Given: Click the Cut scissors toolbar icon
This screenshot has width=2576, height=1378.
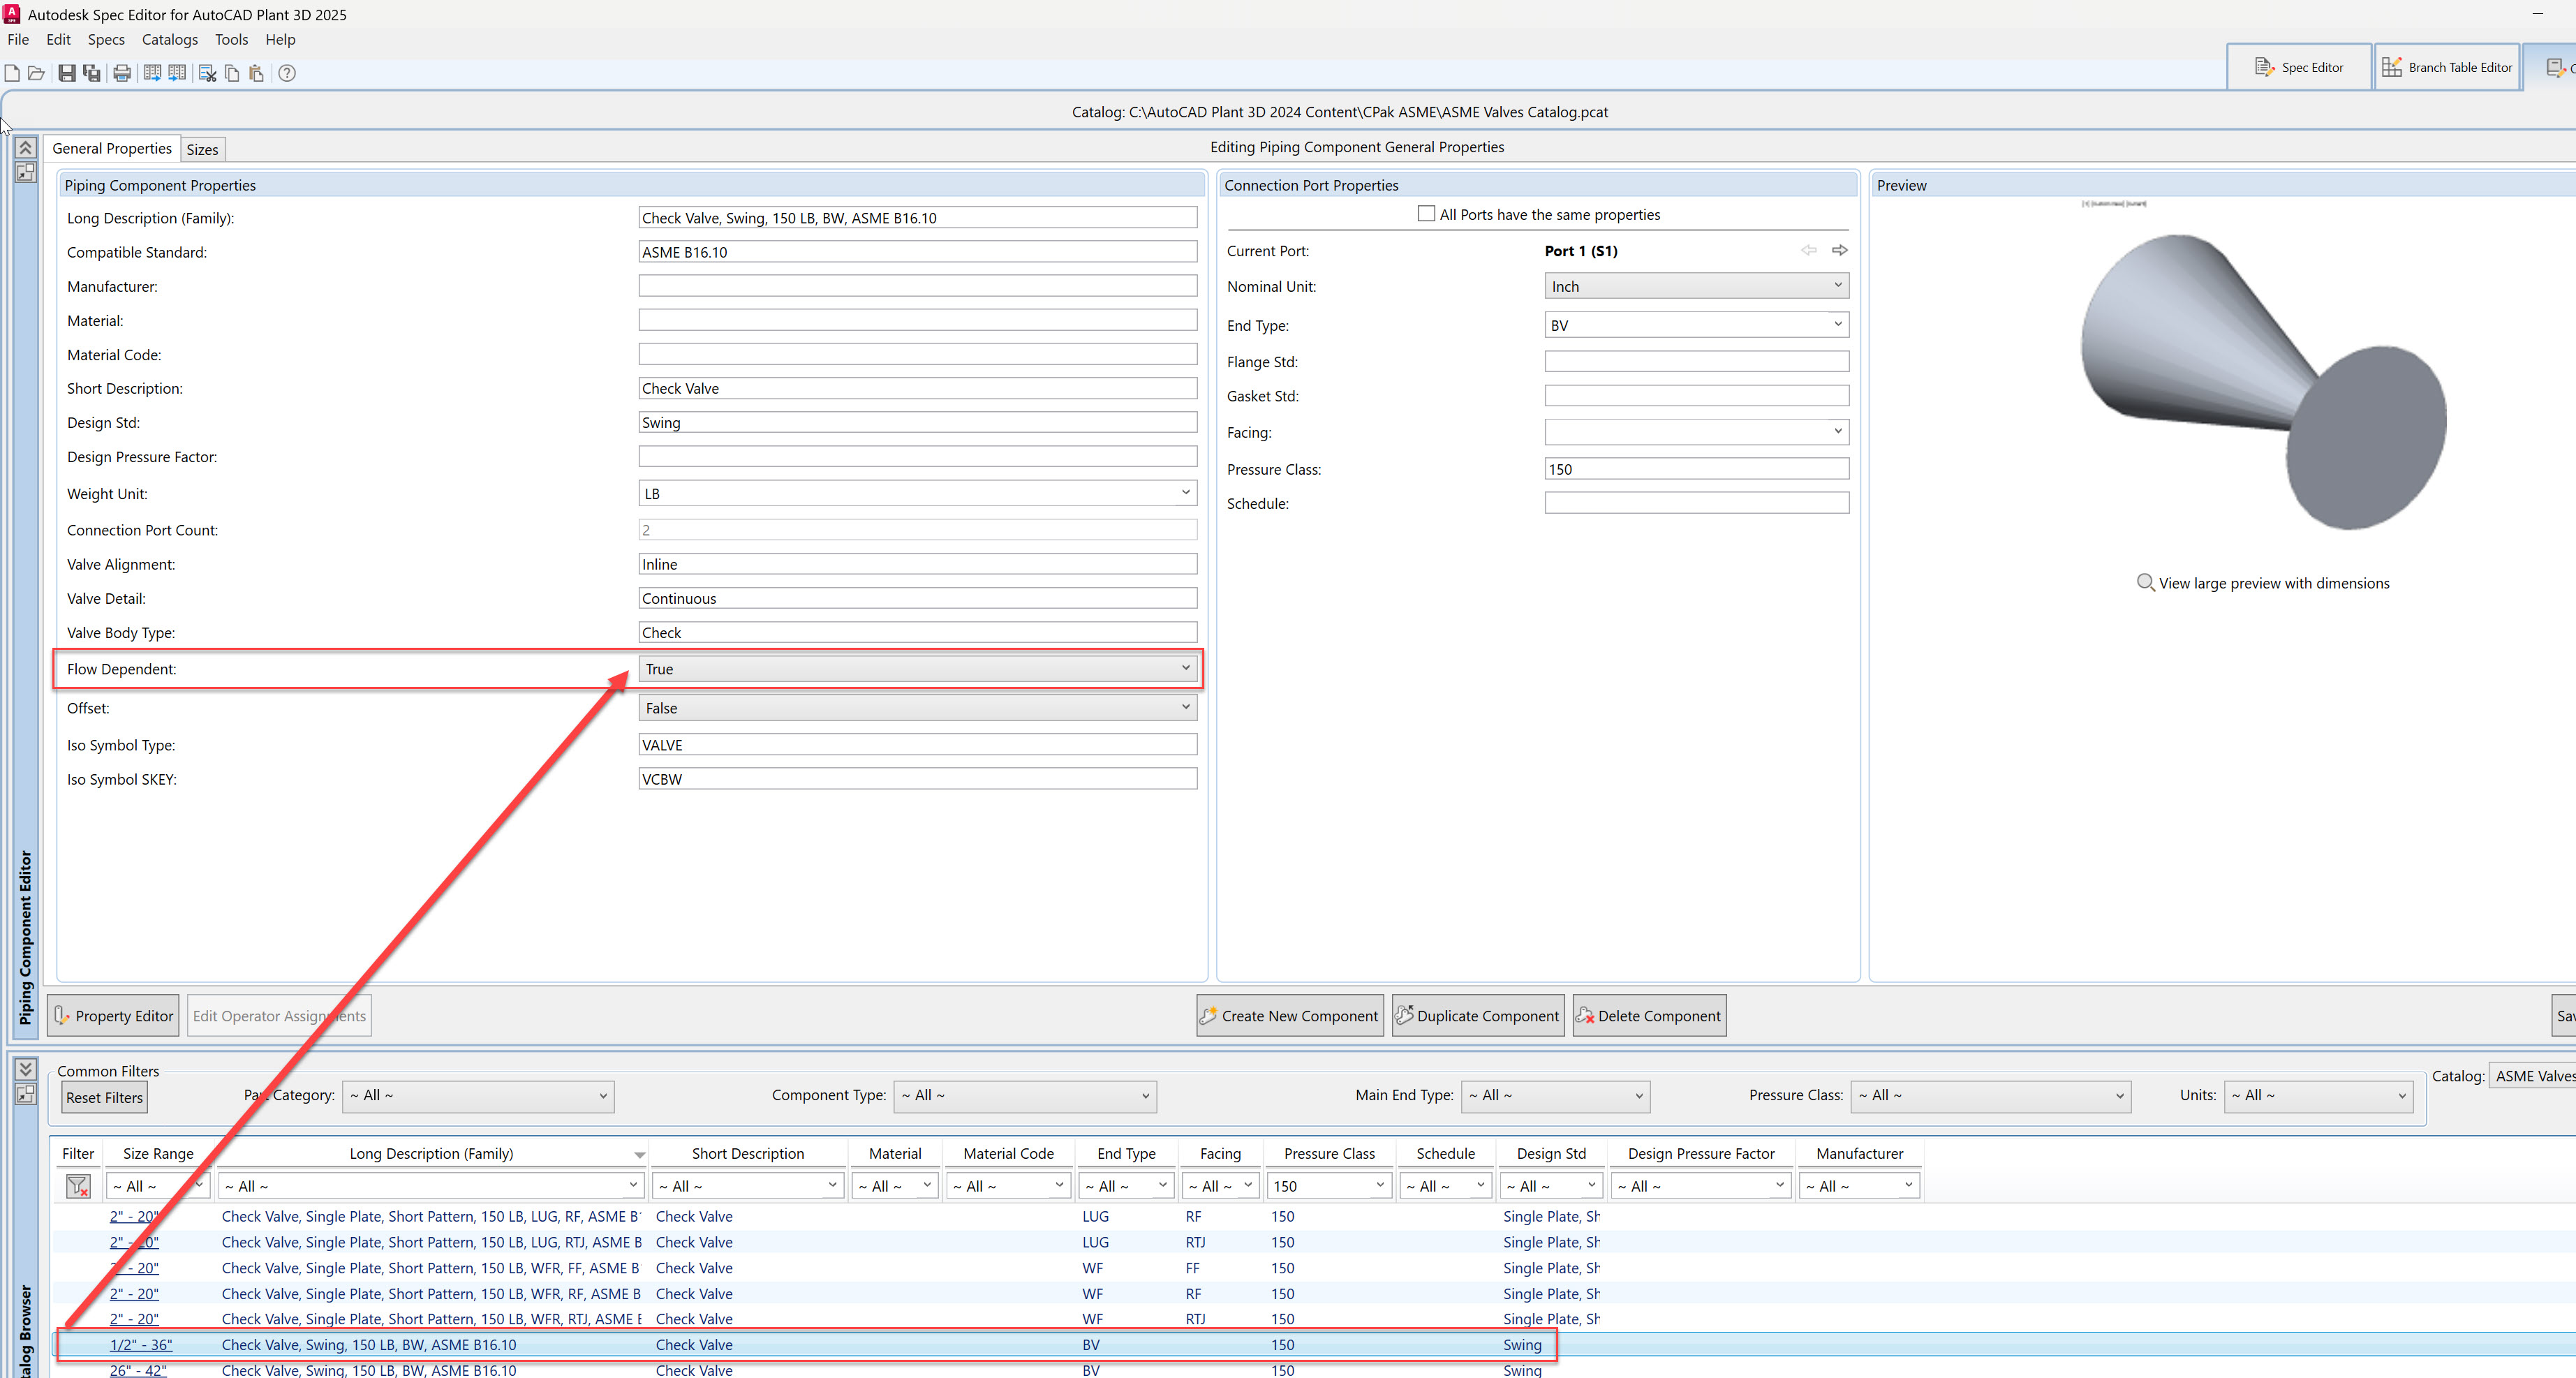Looking at the screenshot, I should pyautogui.click(x=208, y=73).
